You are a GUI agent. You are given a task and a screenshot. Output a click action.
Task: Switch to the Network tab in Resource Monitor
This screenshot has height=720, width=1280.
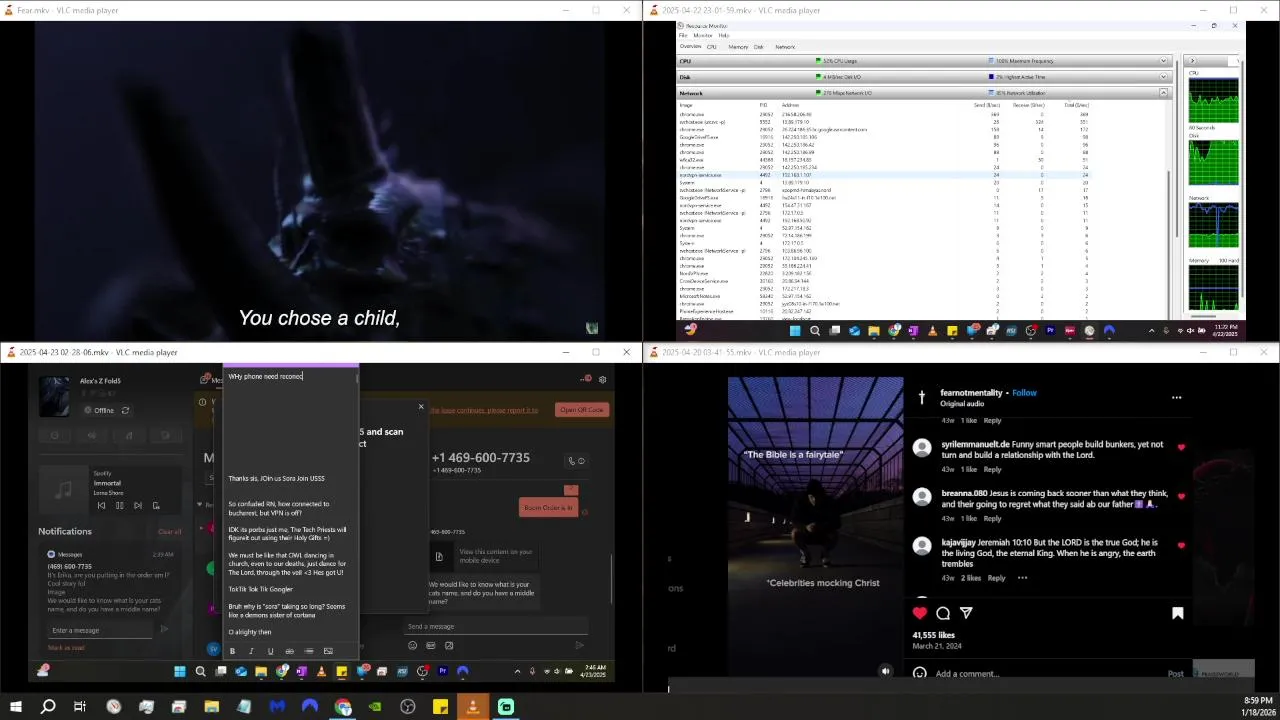pos(785,47)
